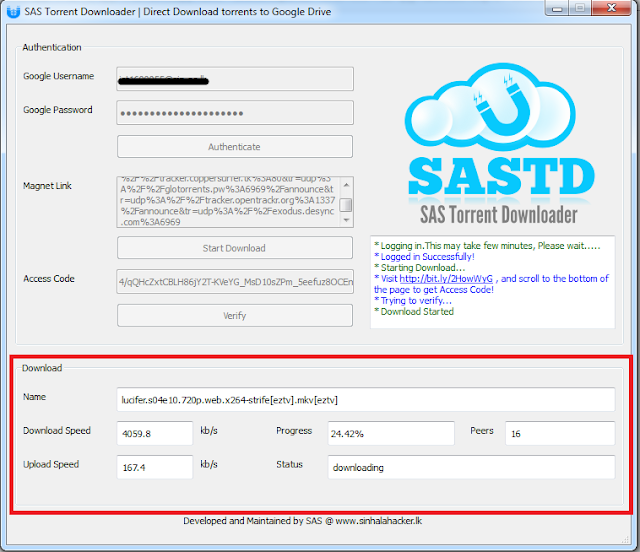
Task: Focus the Google Username field
Action: 235,79
